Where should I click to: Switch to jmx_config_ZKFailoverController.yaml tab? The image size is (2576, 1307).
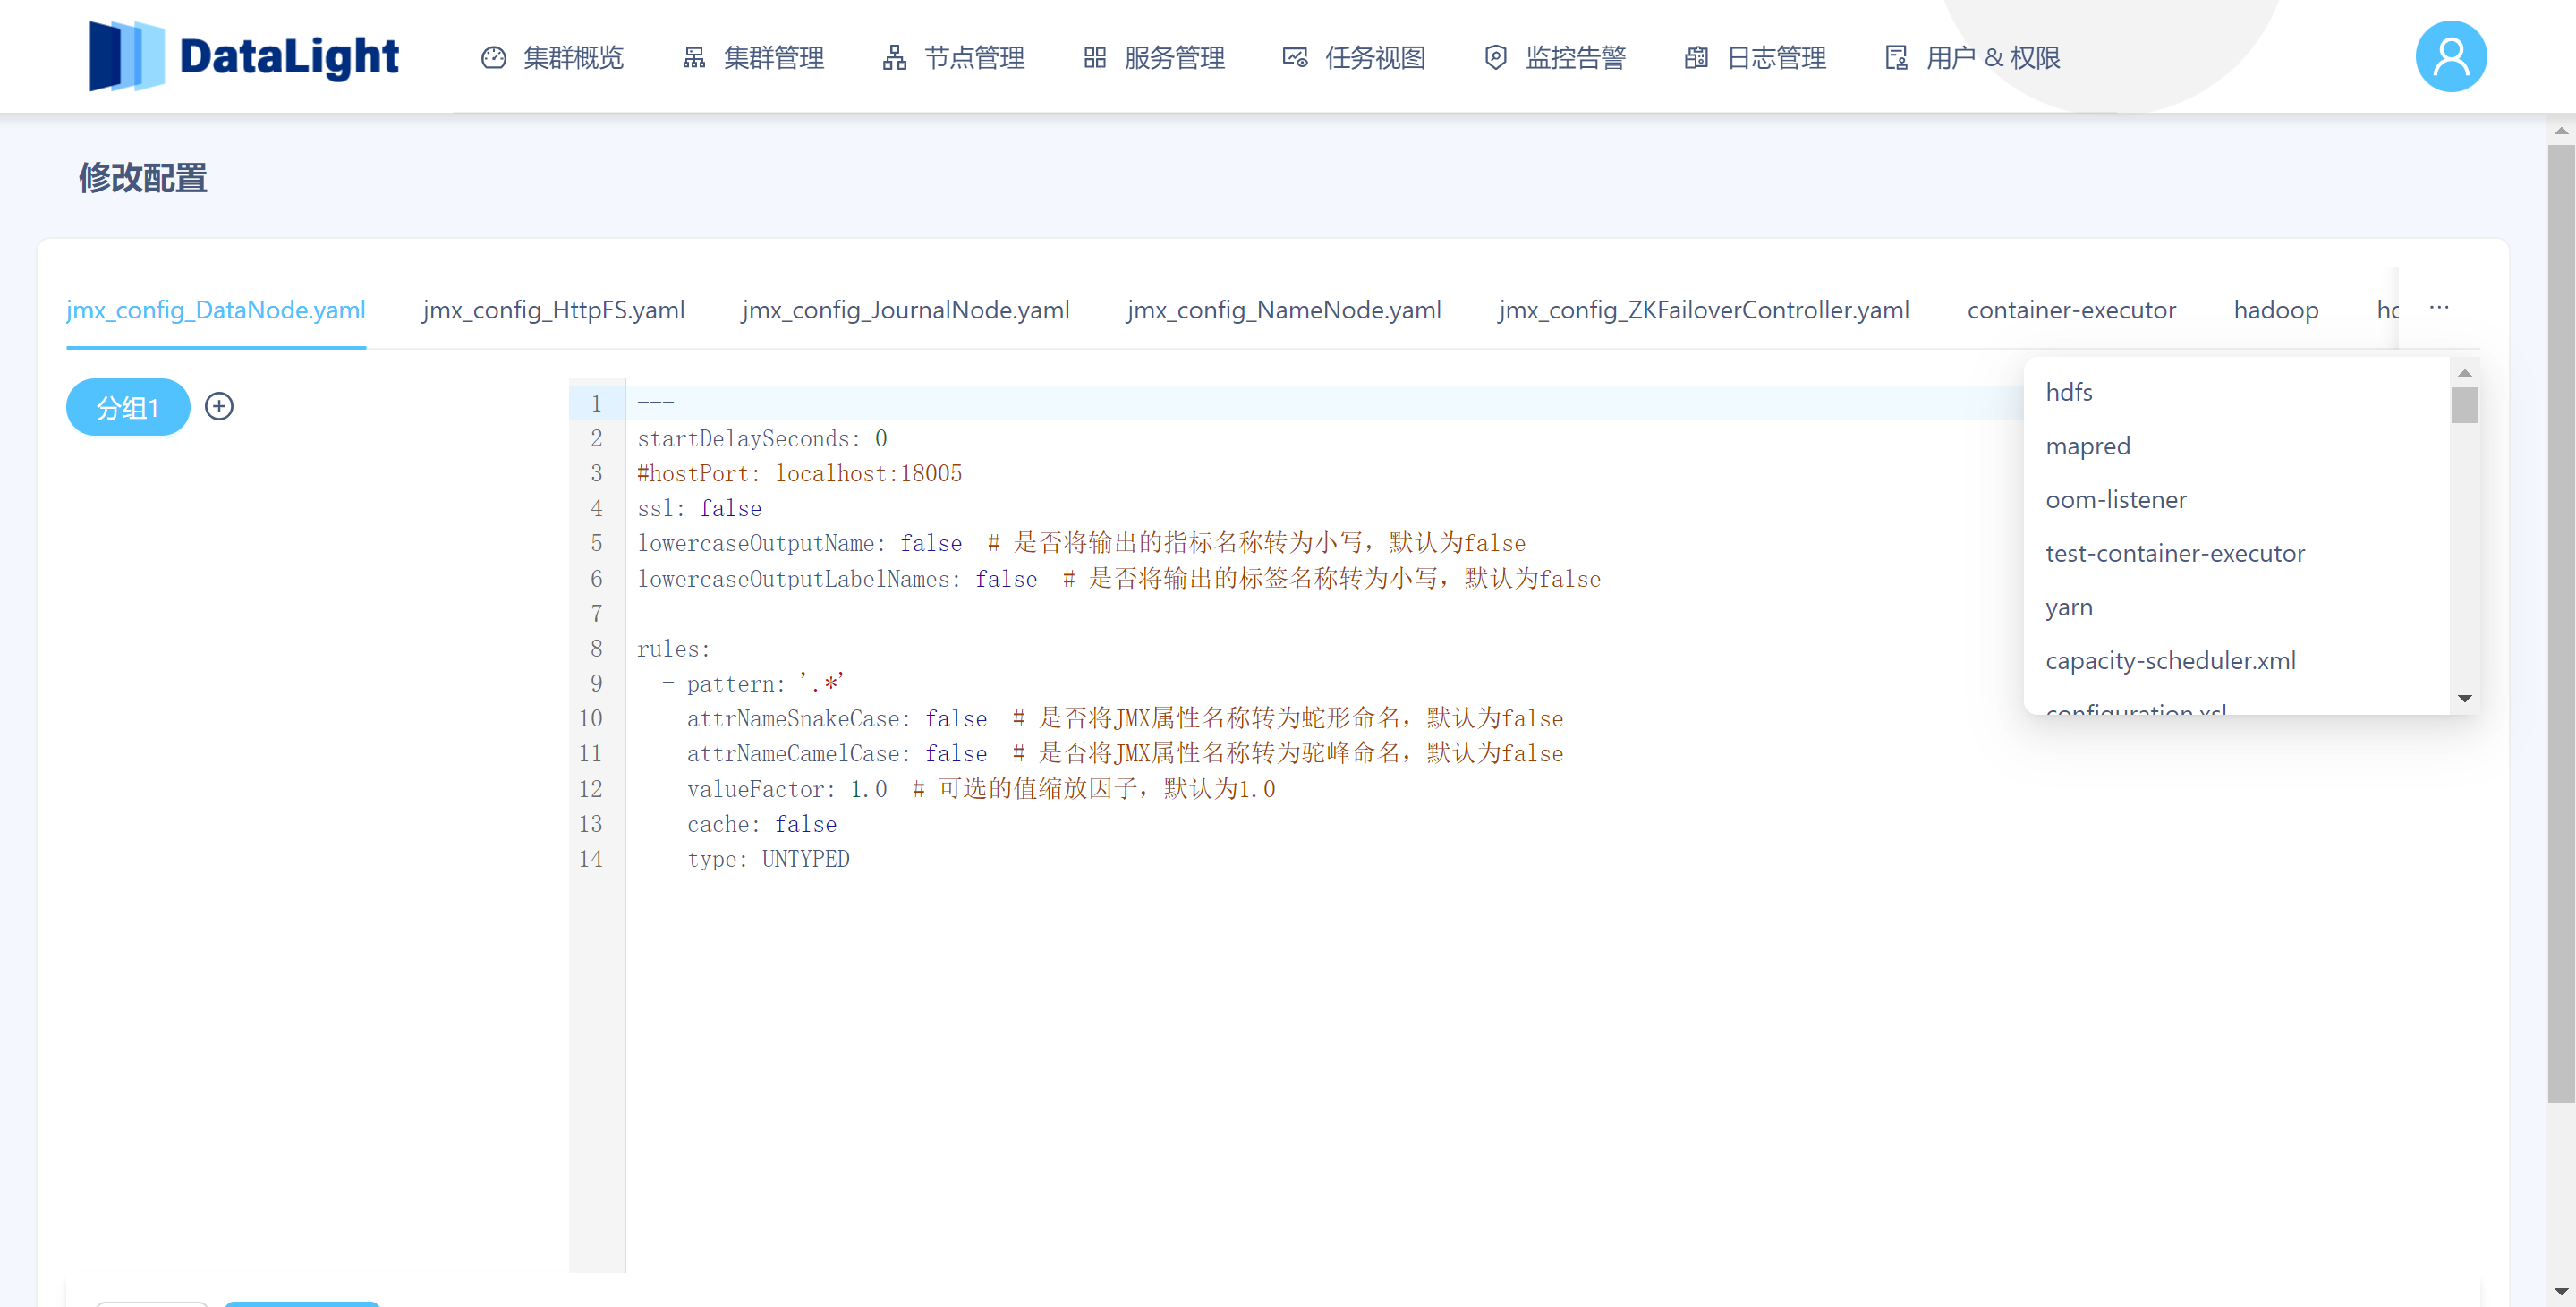1703,310
